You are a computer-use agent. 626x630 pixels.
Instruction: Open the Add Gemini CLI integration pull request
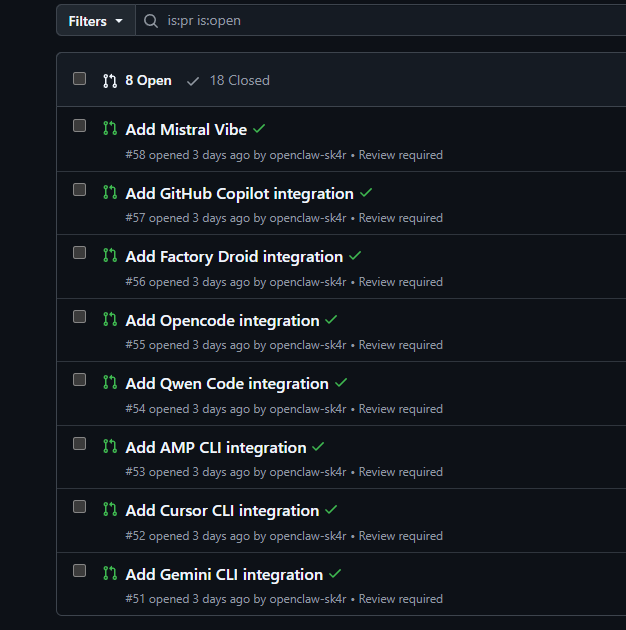click(x=224, y=575)
